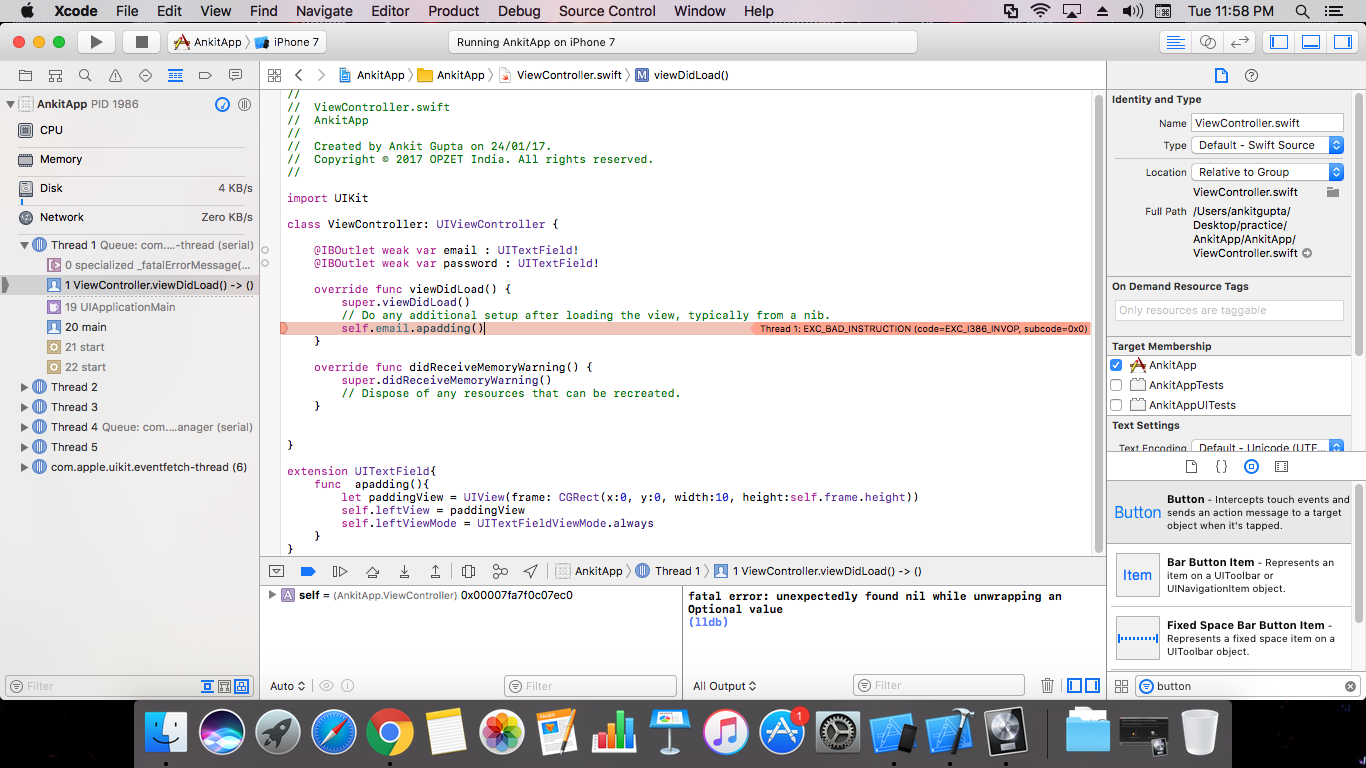This screenshot has width=1366, height=768.
Task: Show the Standard editor
Action: 1176,42
